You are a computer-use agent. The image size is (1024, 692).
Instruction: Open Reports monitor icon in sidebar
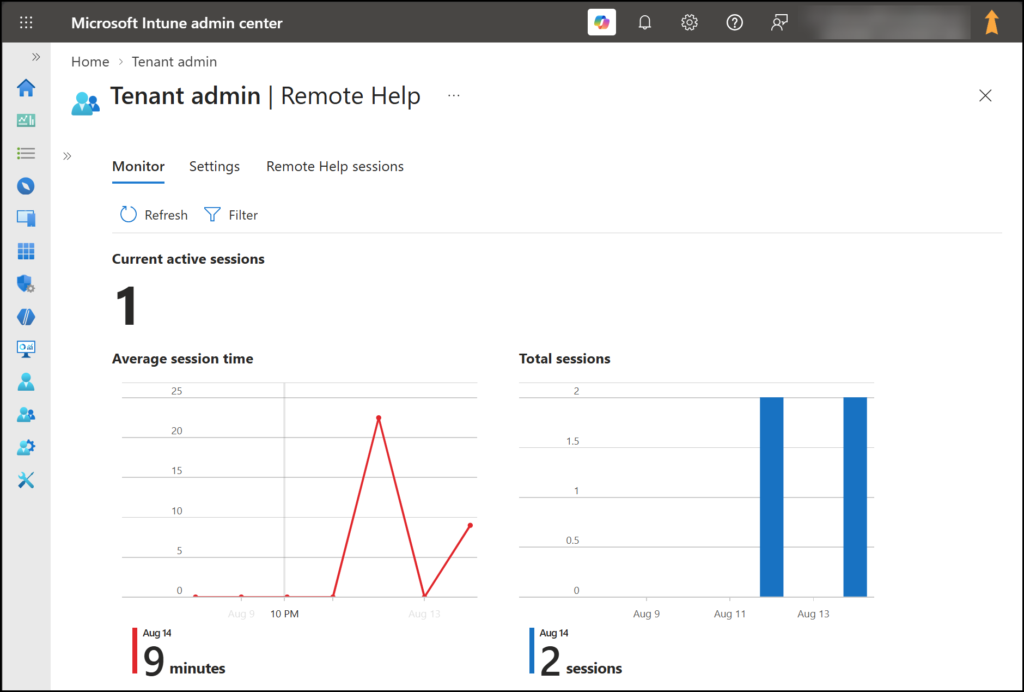[x=26, y=349]
